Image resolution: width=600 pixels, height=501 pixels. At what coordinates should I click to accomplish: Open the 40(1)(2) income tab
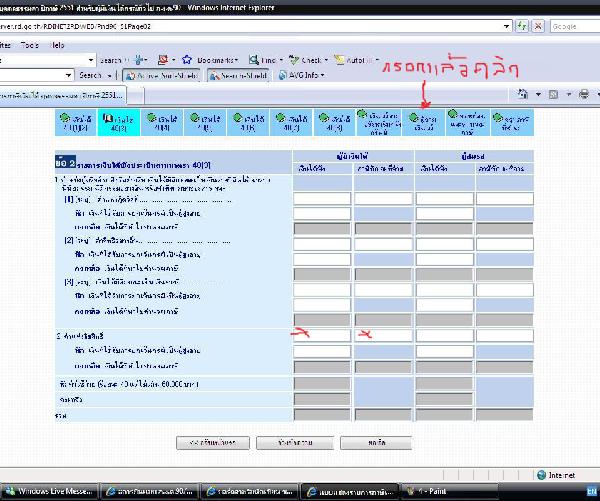[x=76, y=122]
